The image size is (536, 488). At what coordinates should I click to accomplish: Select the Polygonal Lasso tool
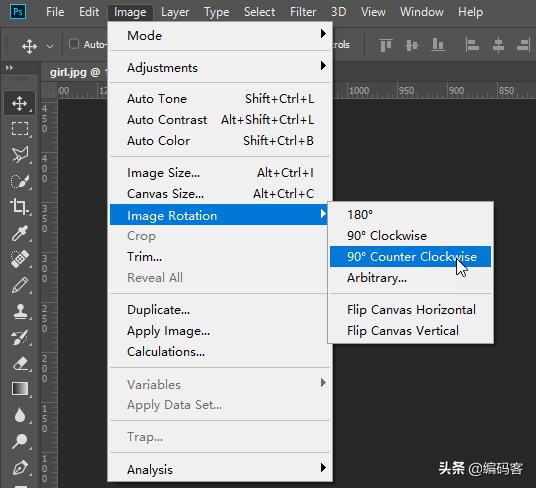pyautogui.click(x=19, y=155)
